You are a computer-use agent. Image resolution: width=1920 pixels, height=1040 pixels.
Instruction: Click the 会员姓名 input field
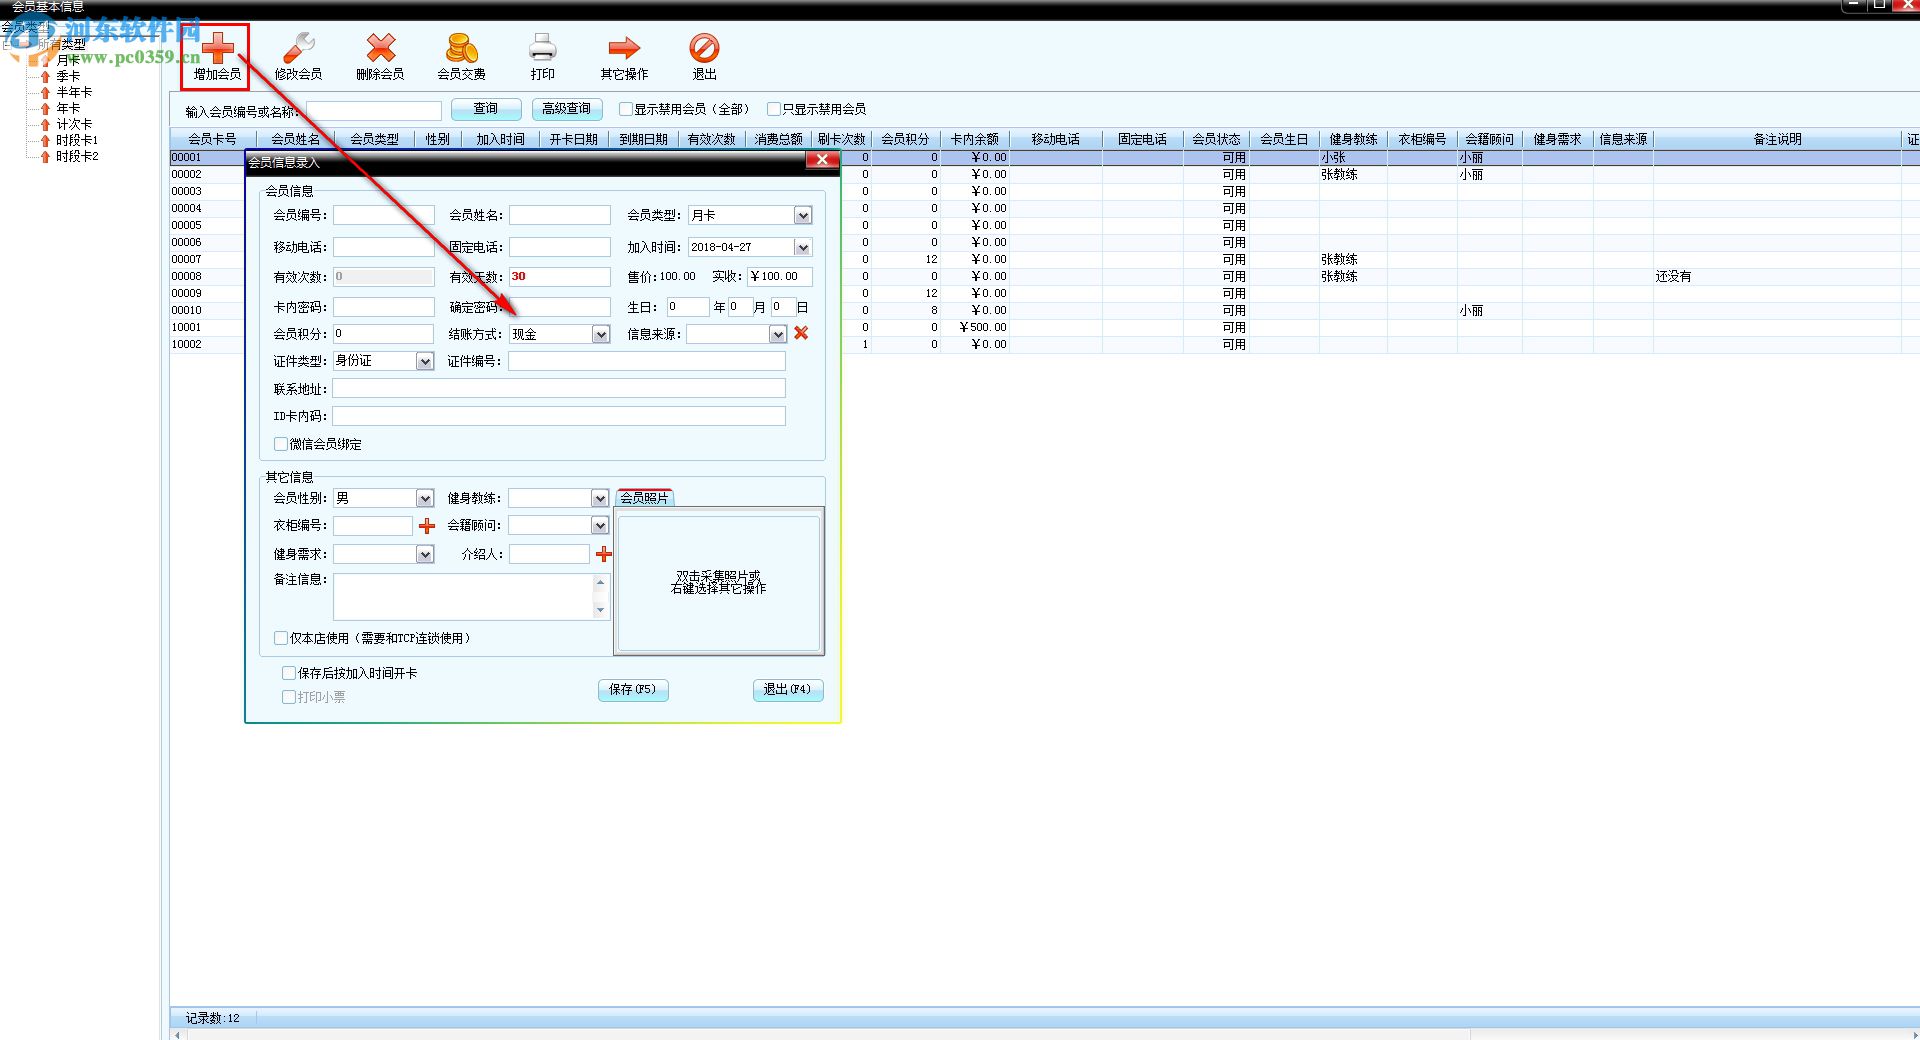point(559,215)
